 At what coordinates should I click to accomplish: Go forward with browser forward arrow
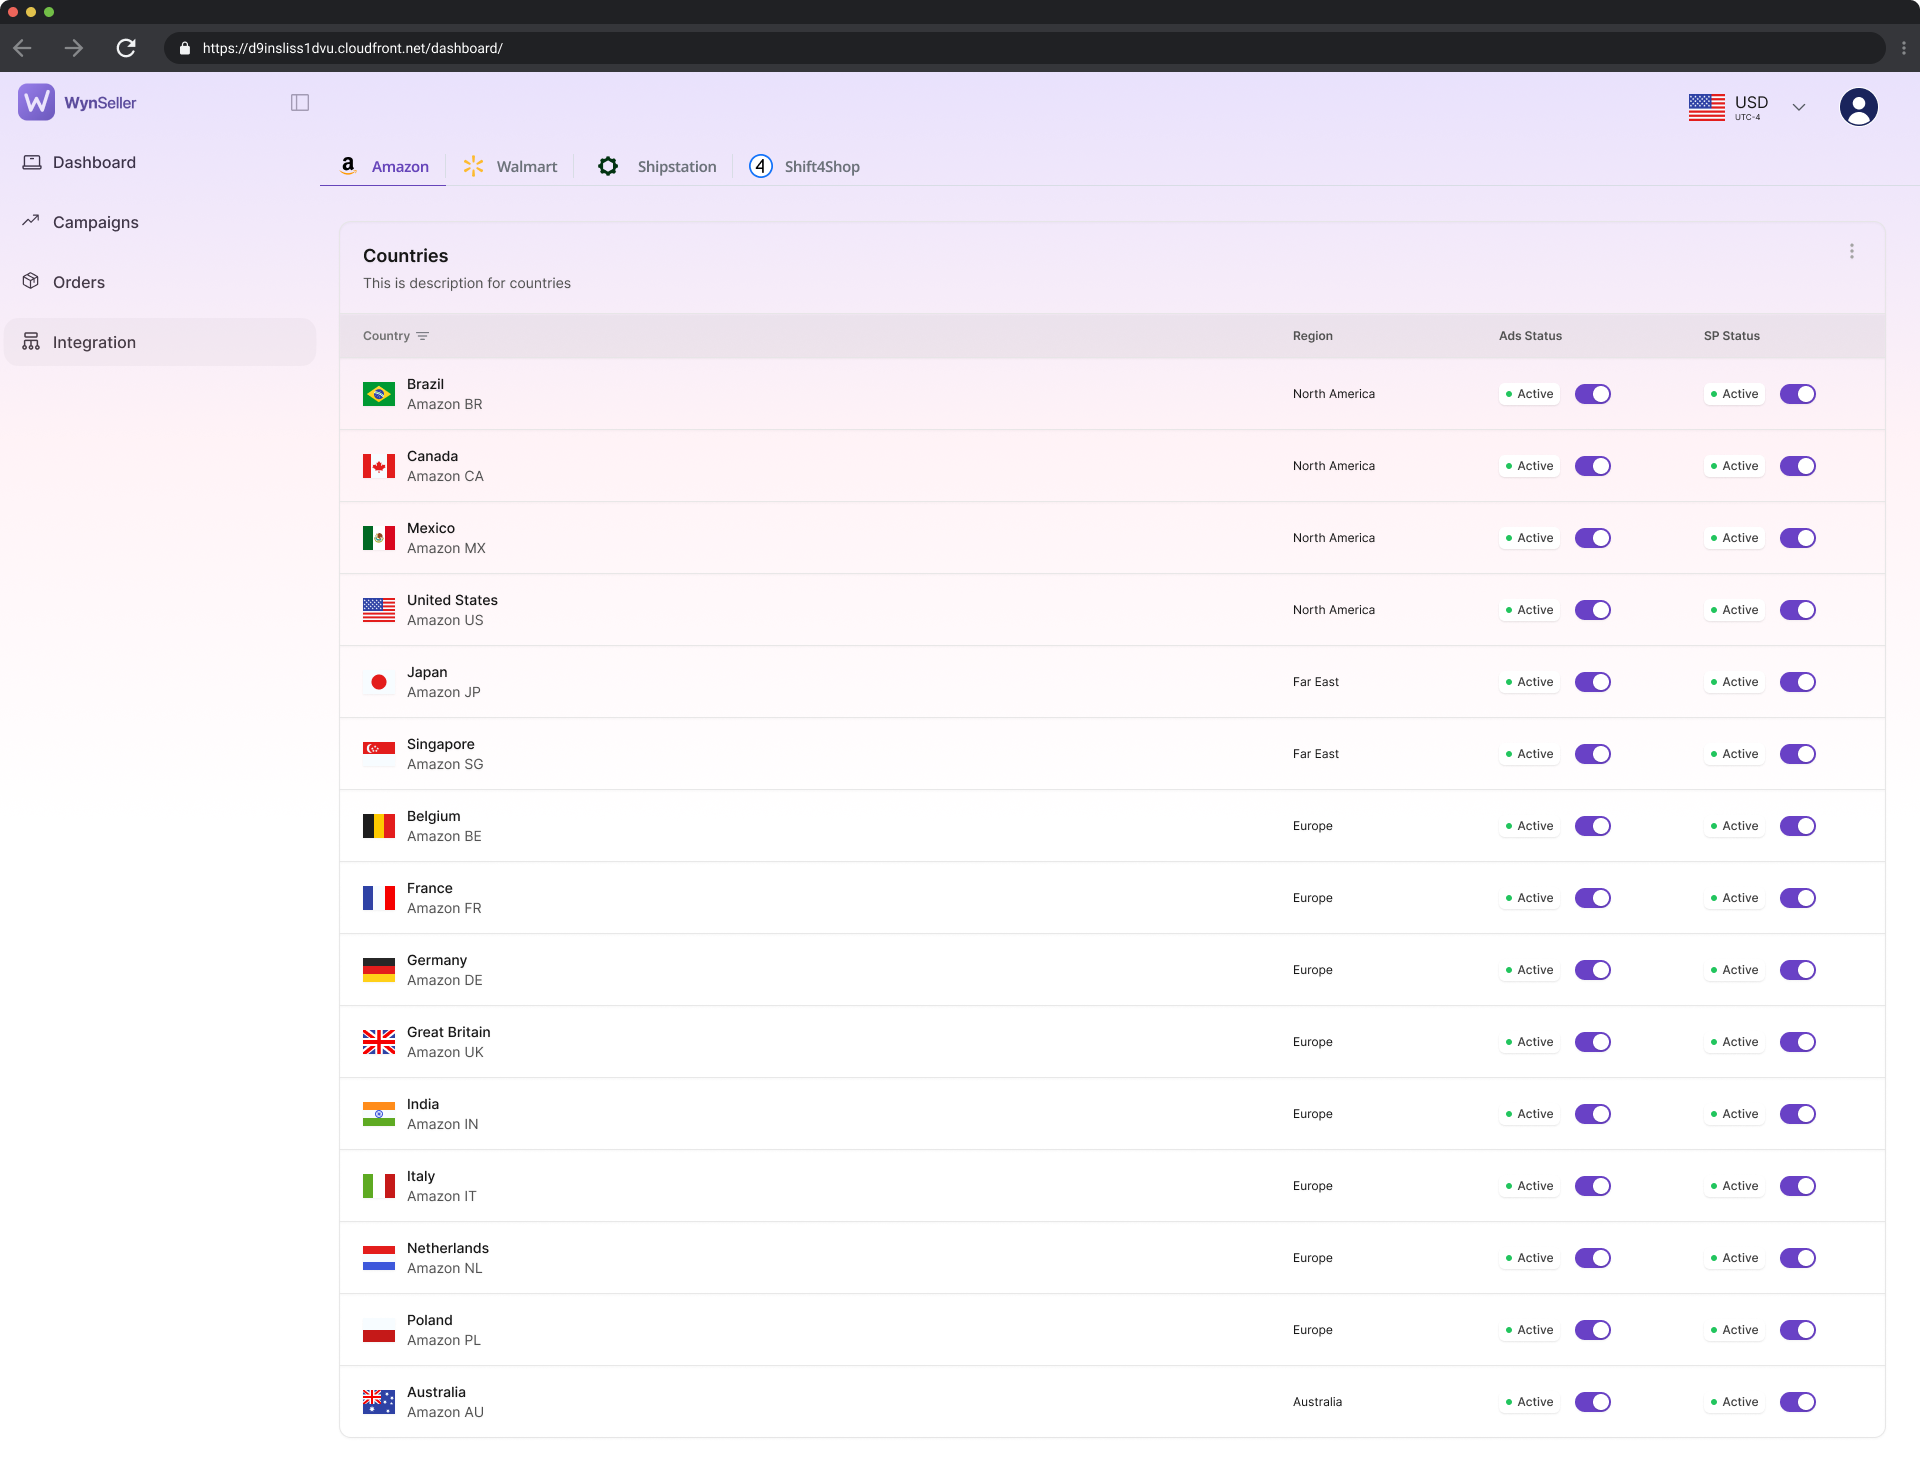click(x=73, y=48)
